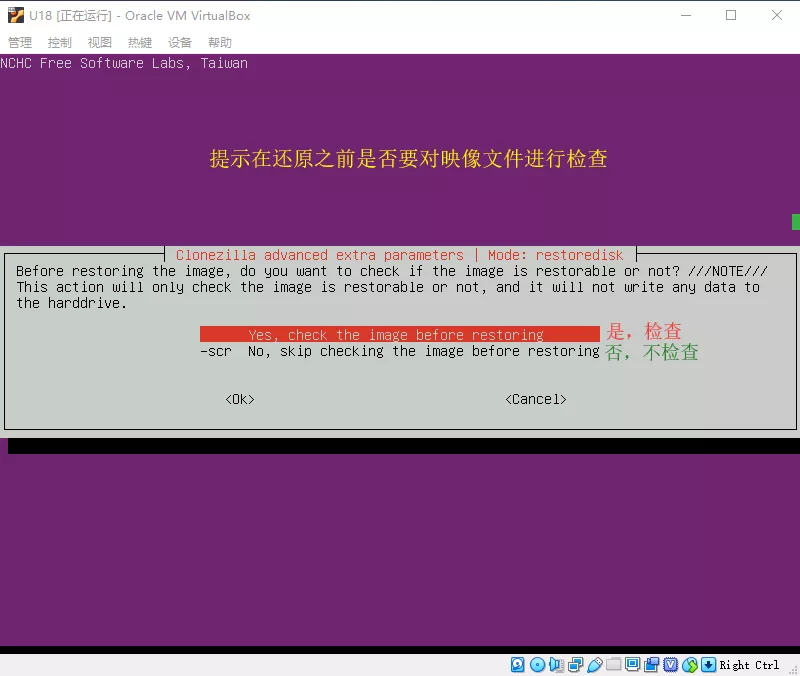Open the 控制 menu
Image resolution: width=800 pixels, height=676 pixels.
[60, 42]
